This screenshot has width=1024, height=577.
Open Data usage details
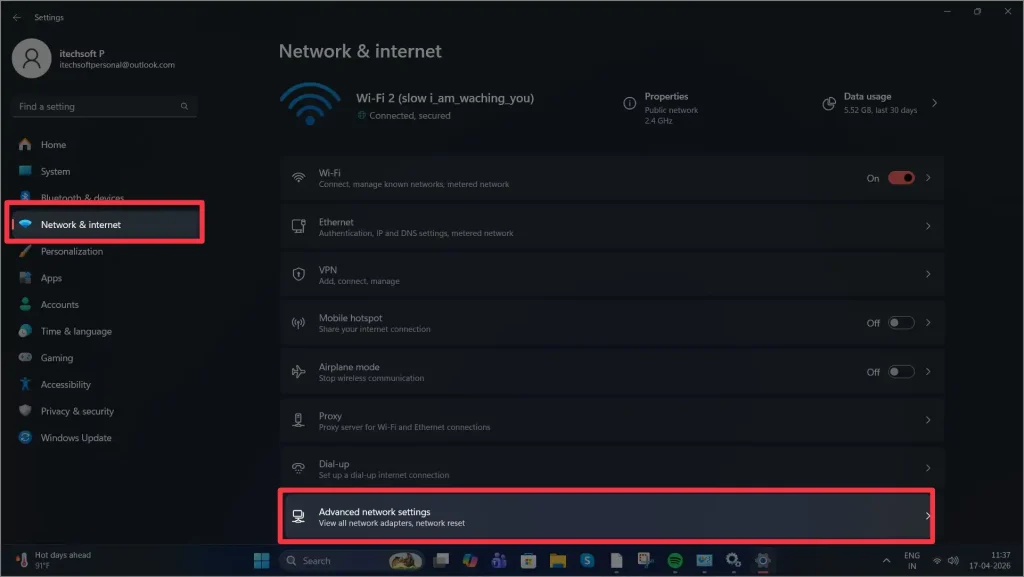pos(880,103)
